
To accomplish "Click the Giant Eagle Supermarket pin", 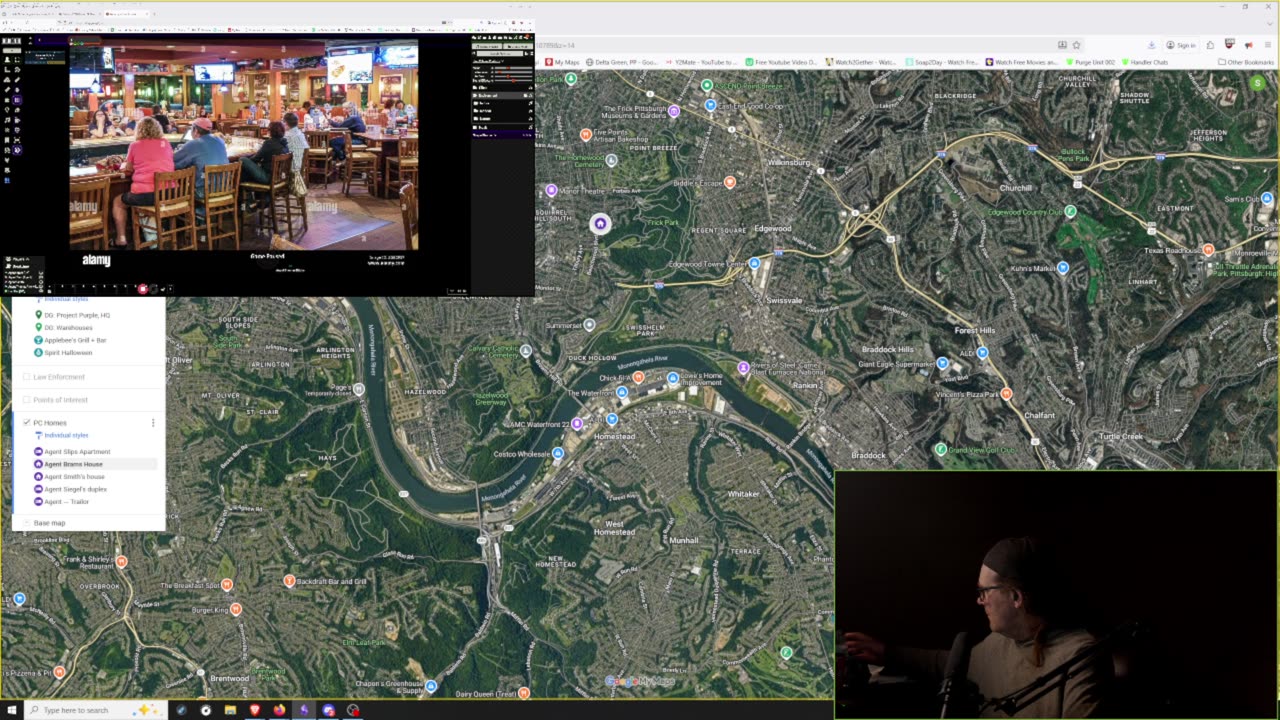I will tap(941, 363).
